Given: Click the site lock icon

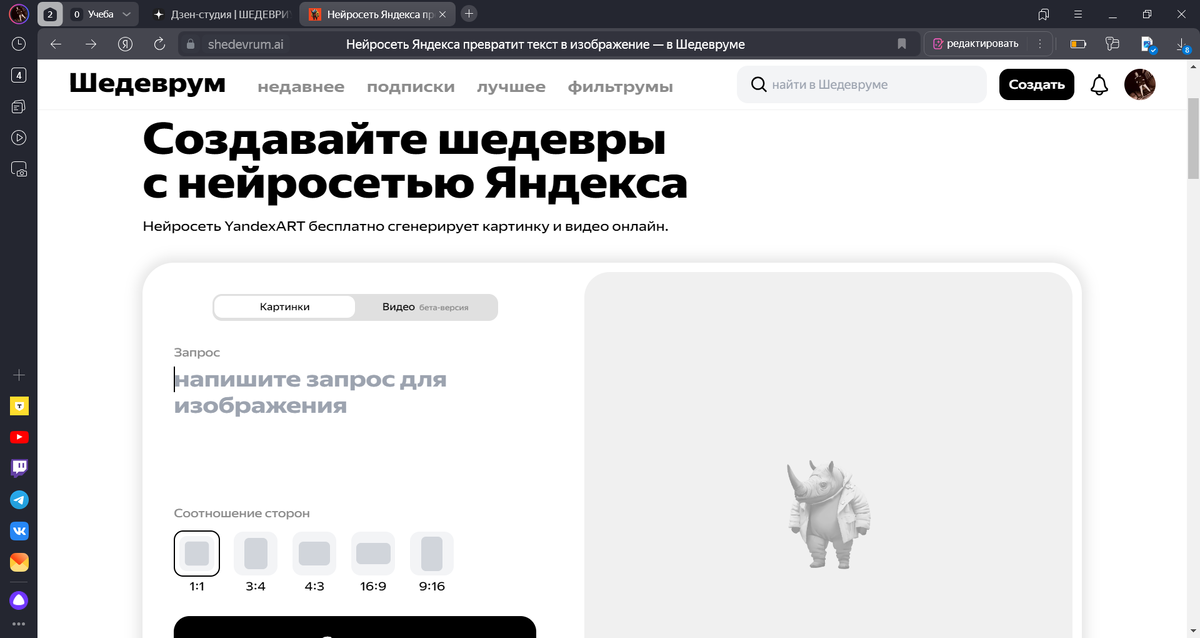Looking at the screenshot, I should (192, 44).
